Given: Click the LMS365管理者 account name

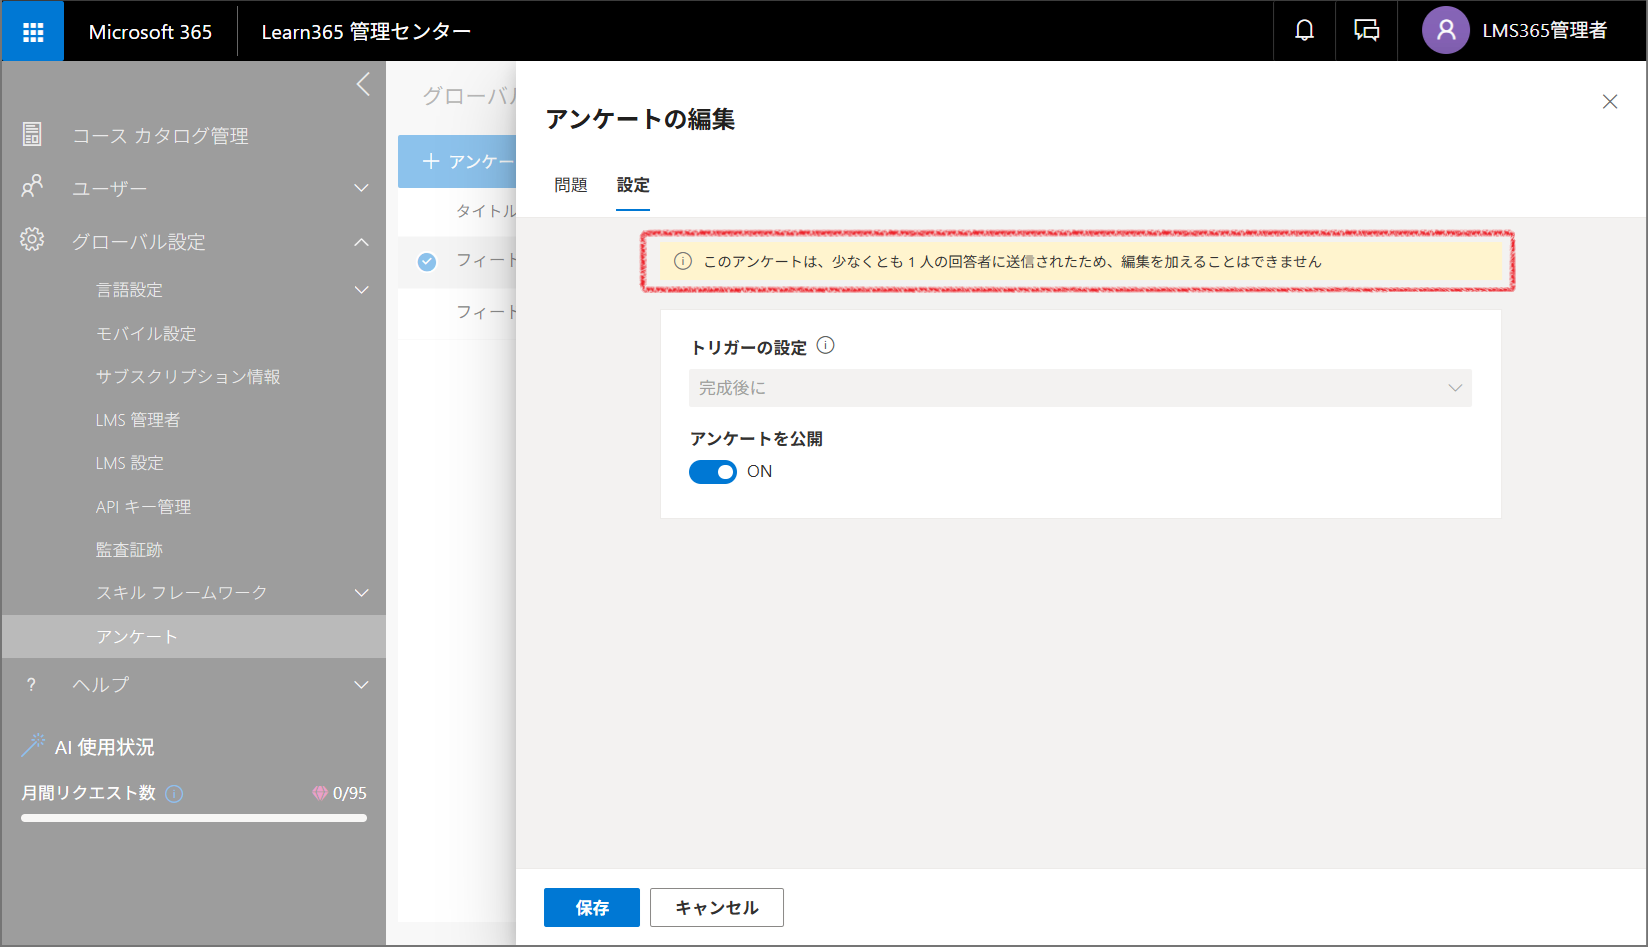Looking at the screenshot, I should click(1545, 31).
